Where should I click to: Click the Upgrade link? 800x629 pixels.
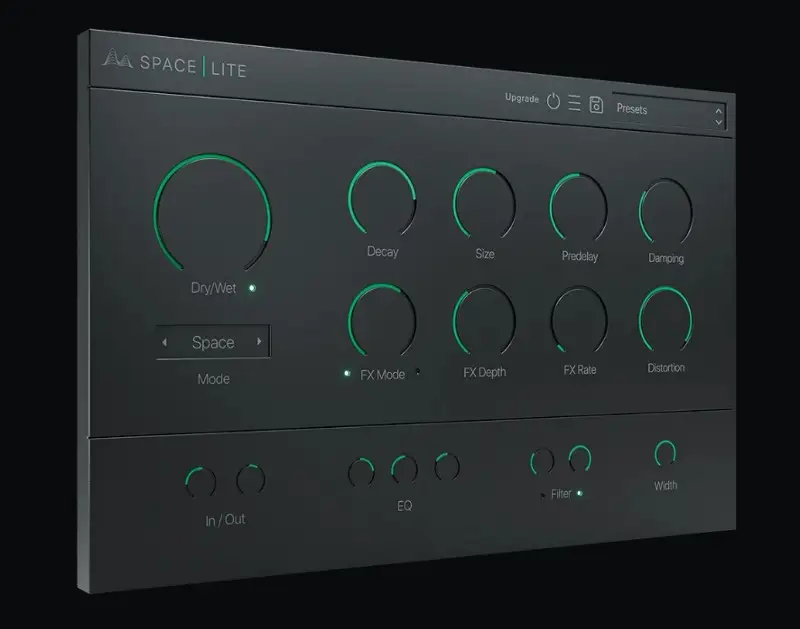point(522,99)
